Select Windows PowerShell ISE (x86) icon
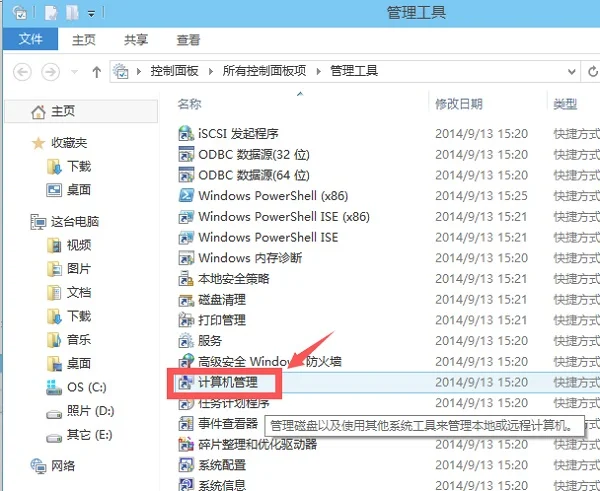This screenshot has height=491, width=600. pos(186,217)
